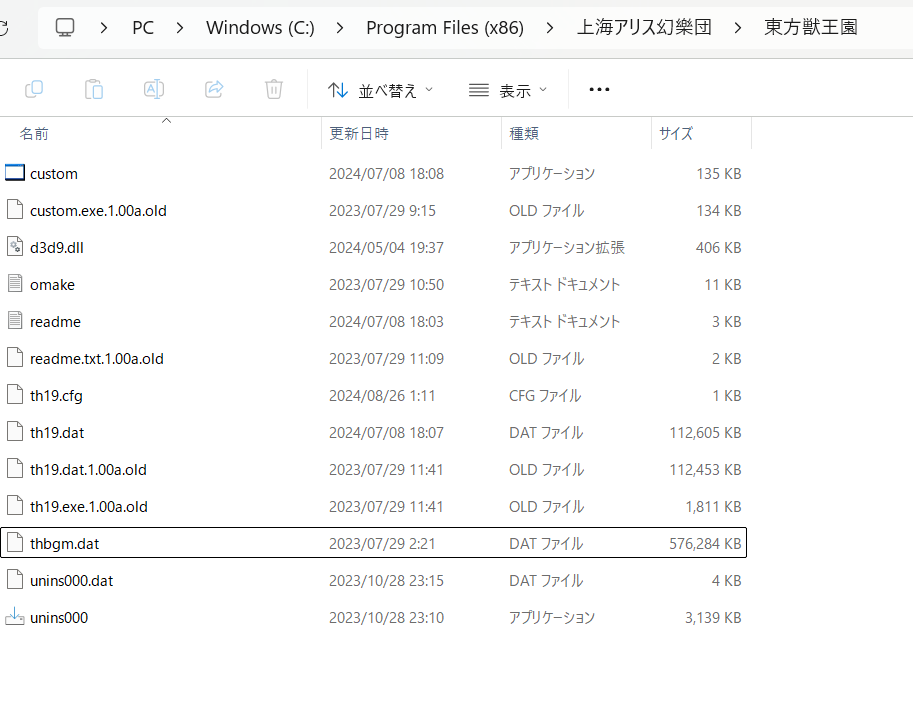913x712 pixels.
Task: Expand chevron after Windows (C:)
Action: pyautogui.click(x=340, y=27)
